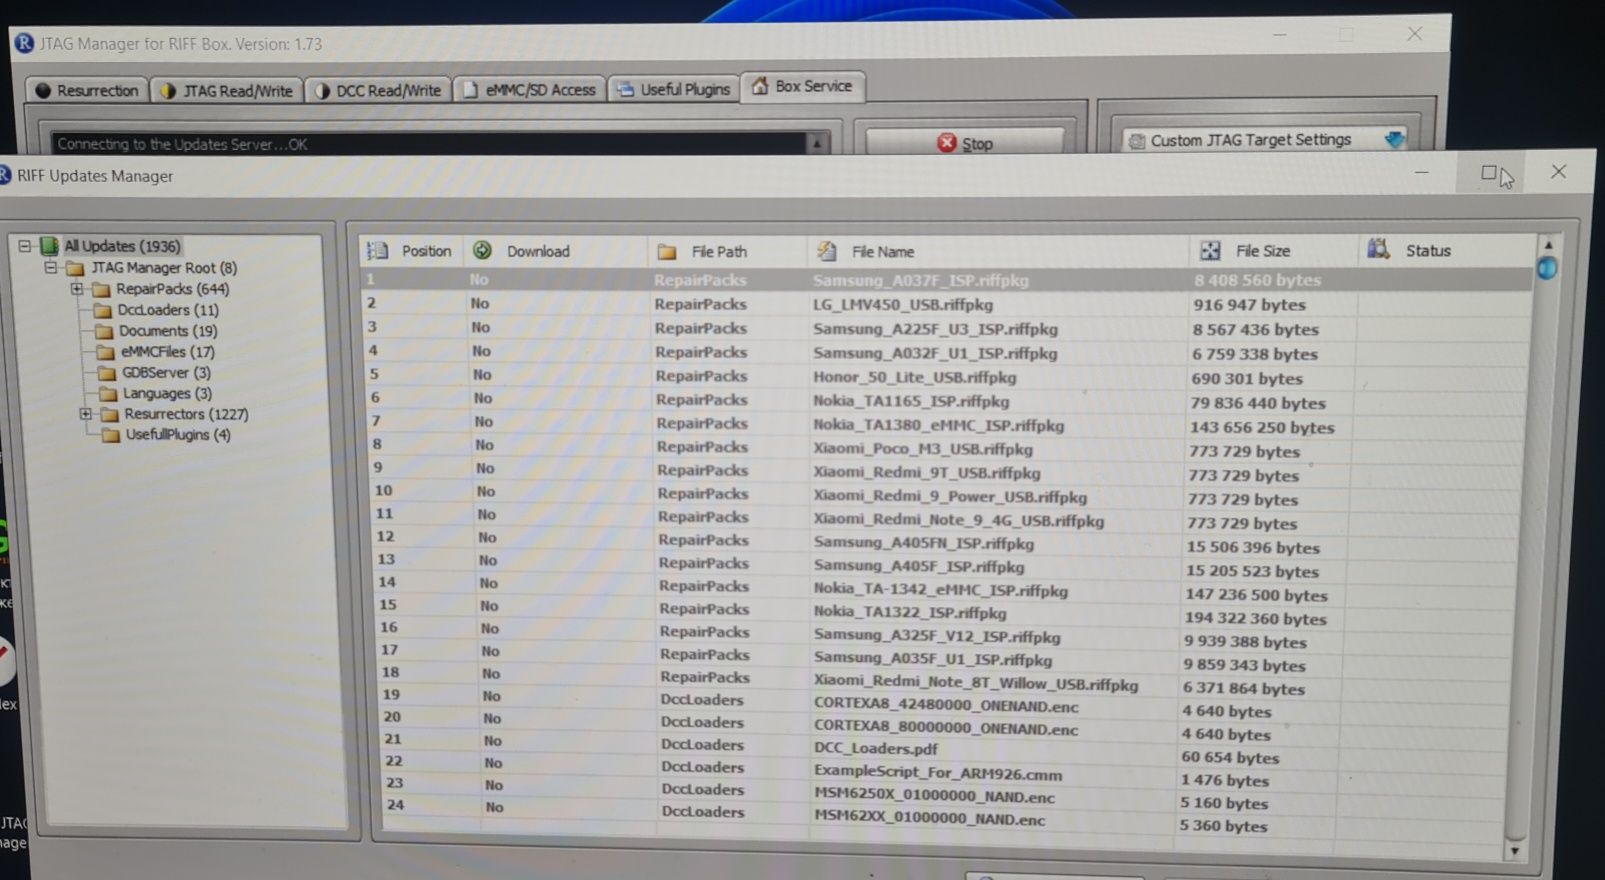Sort by the Position column header
1605x880 pixels.
[410, 251]
